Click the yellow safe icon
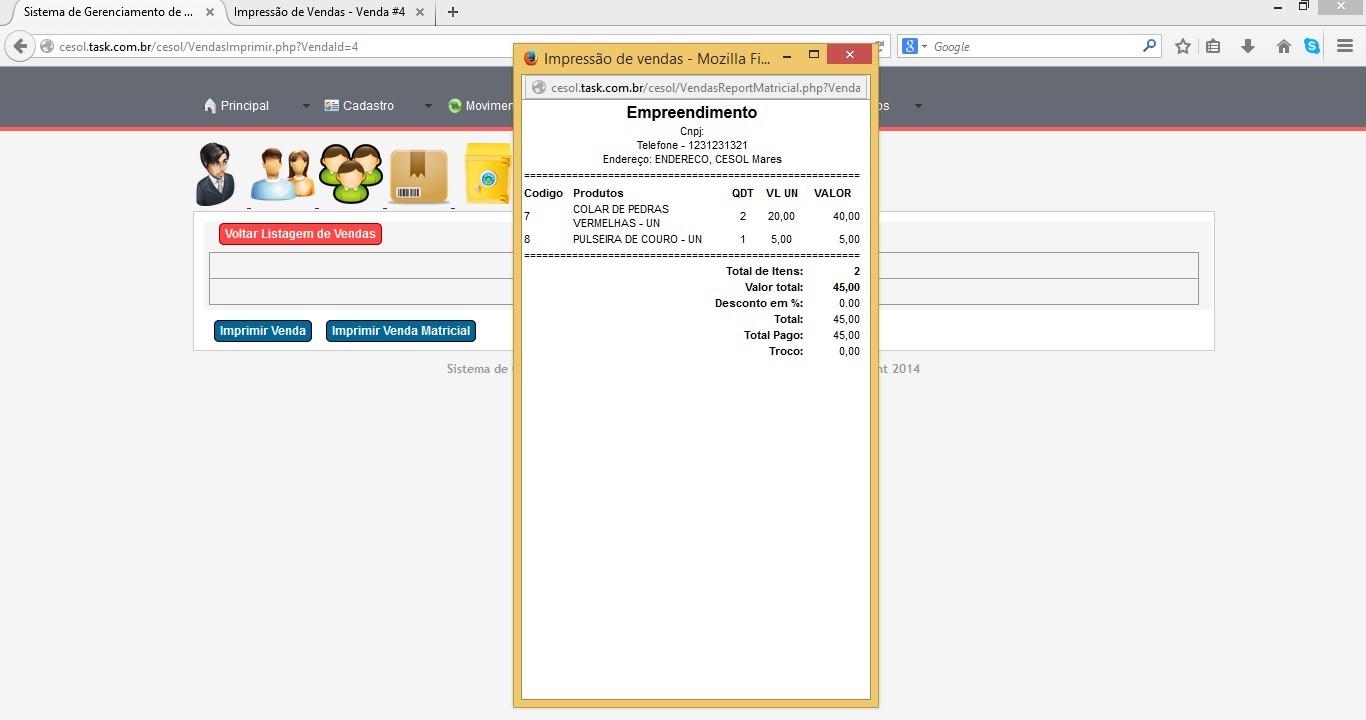Image resolution: width=1366 pixels, height=720 pixels. coord(488,174)
